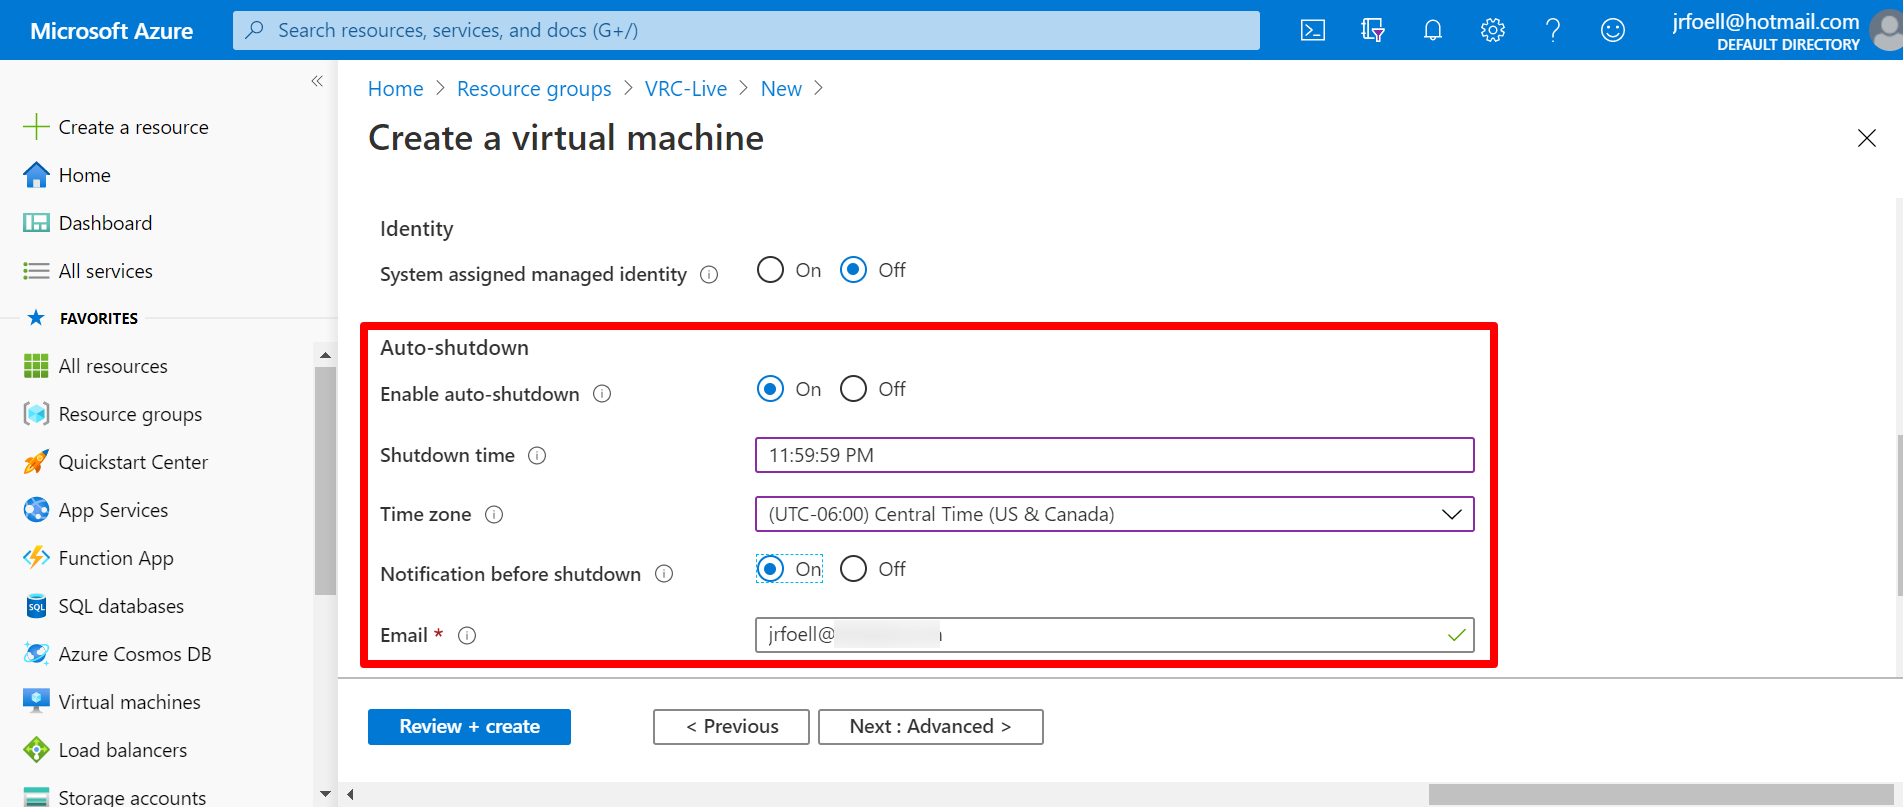Click the Load balancers diamond icon
This screenshot has height=807, width=1903.
[x=36, y=750]
